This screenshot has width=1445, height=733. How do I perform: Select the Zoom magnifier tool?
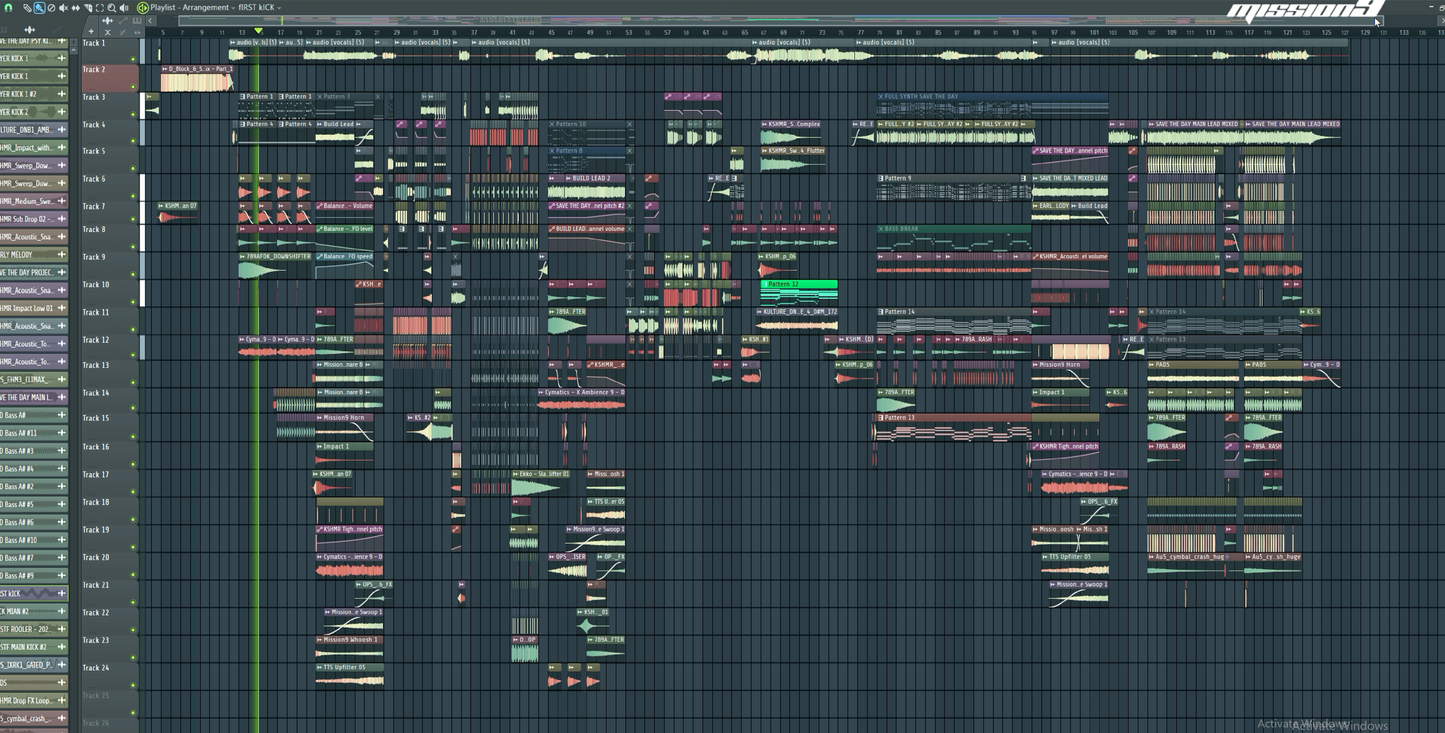point(111,7)
